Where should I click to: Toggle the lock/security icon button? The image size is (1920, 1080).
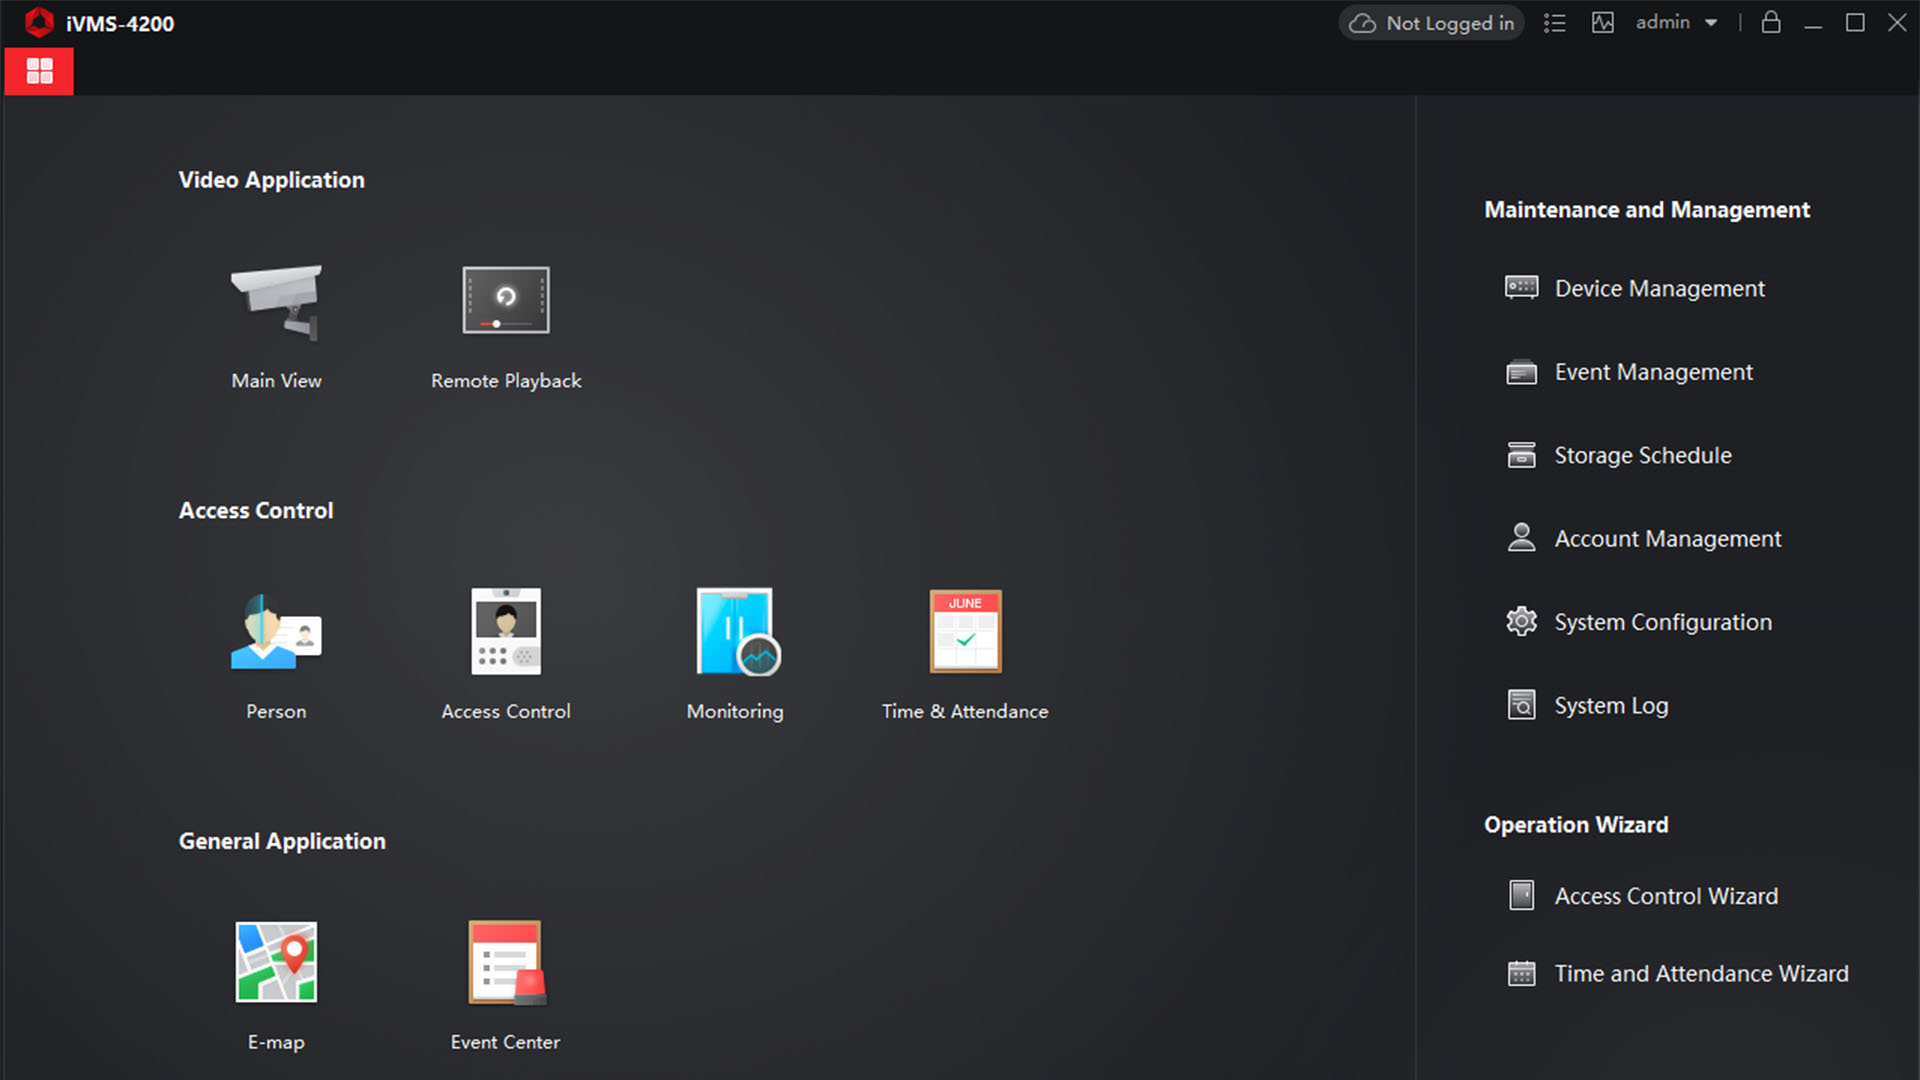coord(1770,21)
